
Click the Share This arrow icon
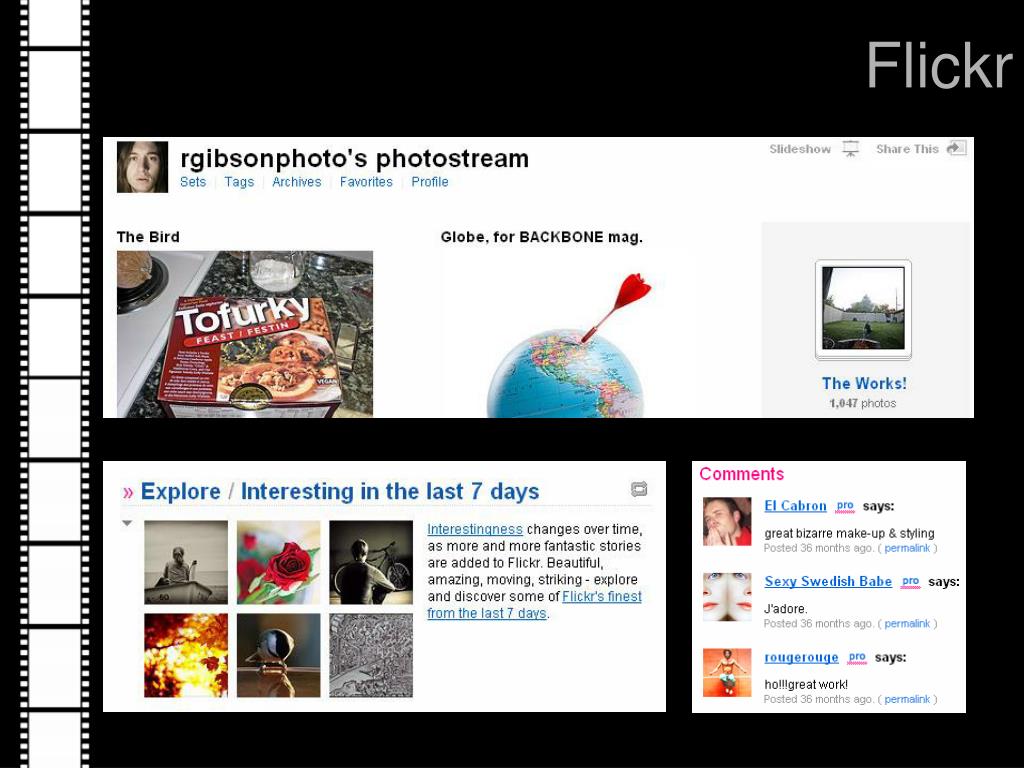pos(956,148)
